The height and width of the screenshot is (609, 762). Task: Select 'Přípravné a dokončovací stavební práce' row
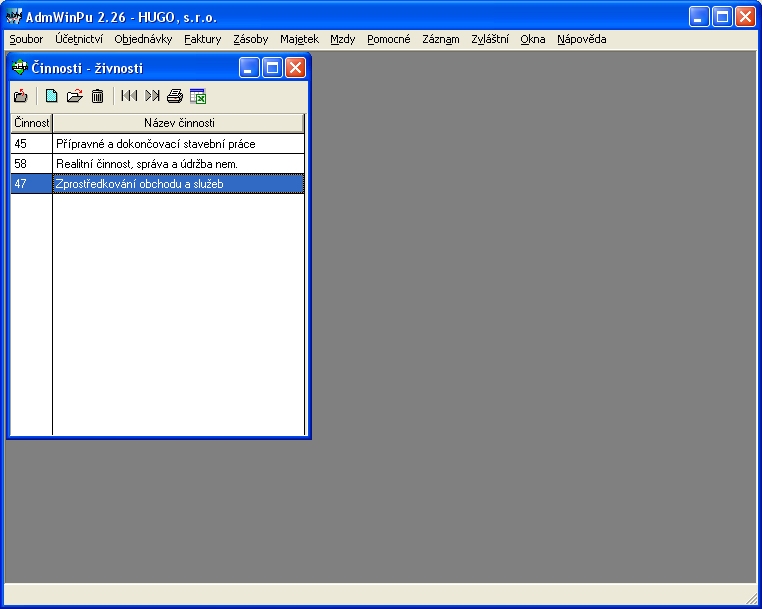click(x=178, y=144)
